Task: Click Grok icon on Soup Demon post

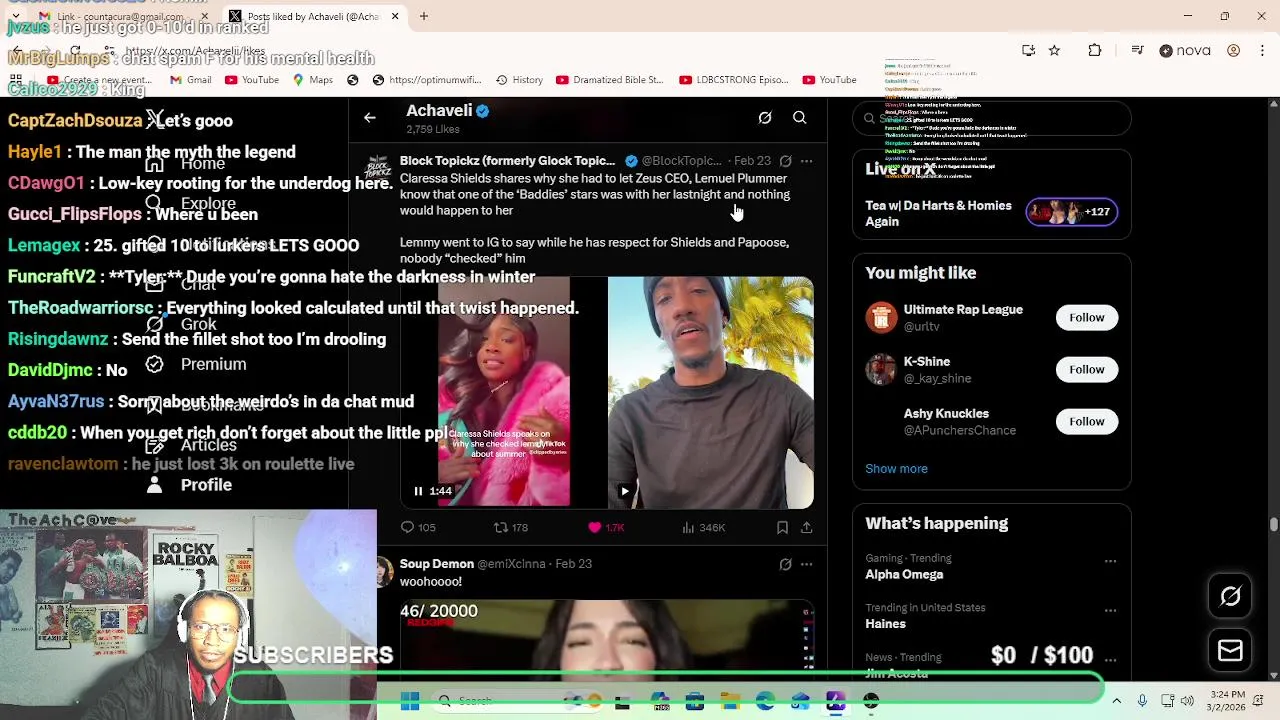Action: 786,564
